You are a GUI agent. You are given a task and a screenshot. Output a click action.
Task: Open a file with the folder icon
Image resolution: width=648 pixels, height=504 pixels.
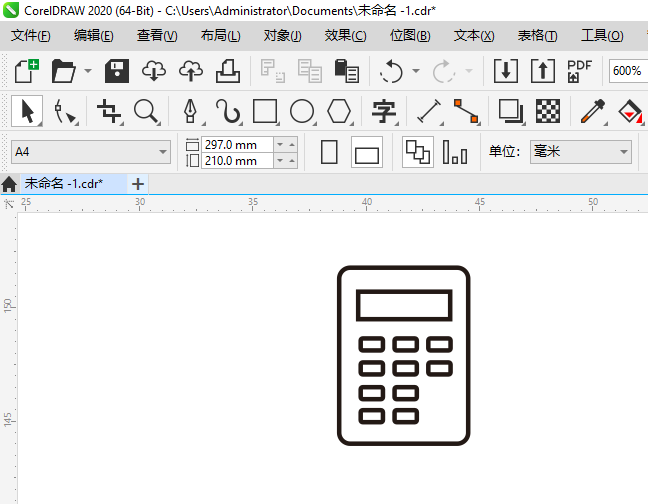tap(64, 71)
